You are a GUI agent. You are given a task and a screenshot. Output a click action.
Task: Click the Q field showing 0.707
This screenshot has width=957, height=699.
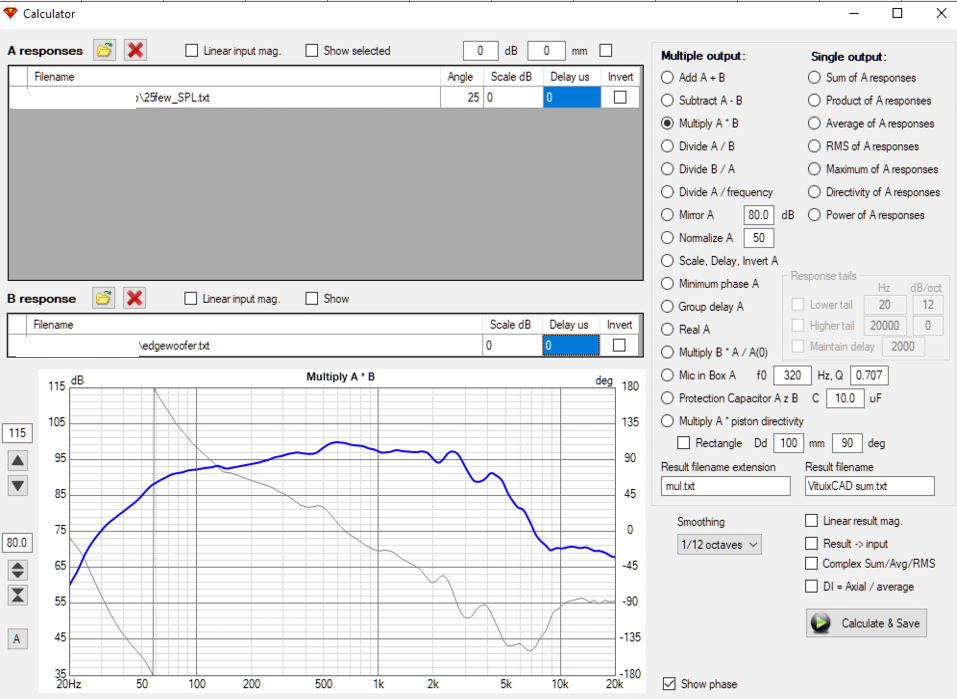[x=869, y=375]
